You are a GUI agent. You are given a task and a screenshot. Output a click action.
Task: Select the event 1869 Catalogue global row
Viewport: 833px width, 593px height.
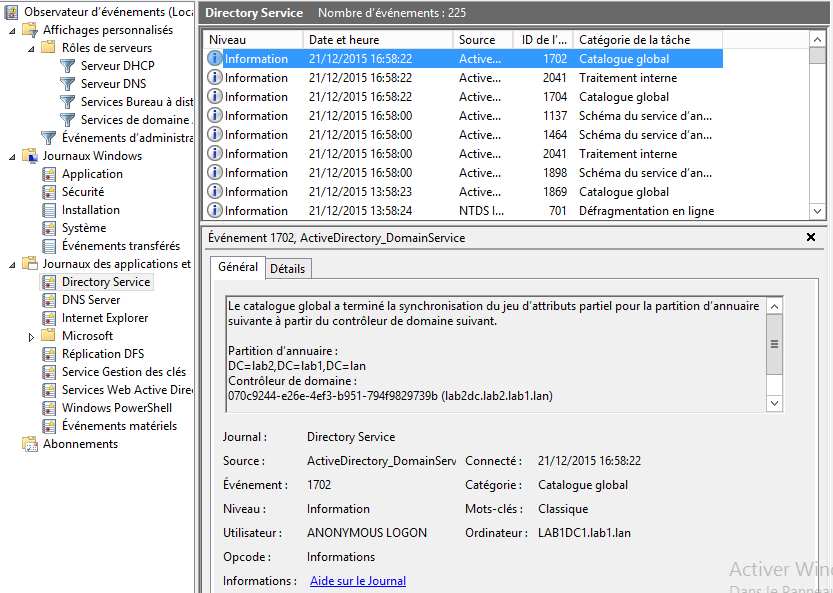pos(463,192)
